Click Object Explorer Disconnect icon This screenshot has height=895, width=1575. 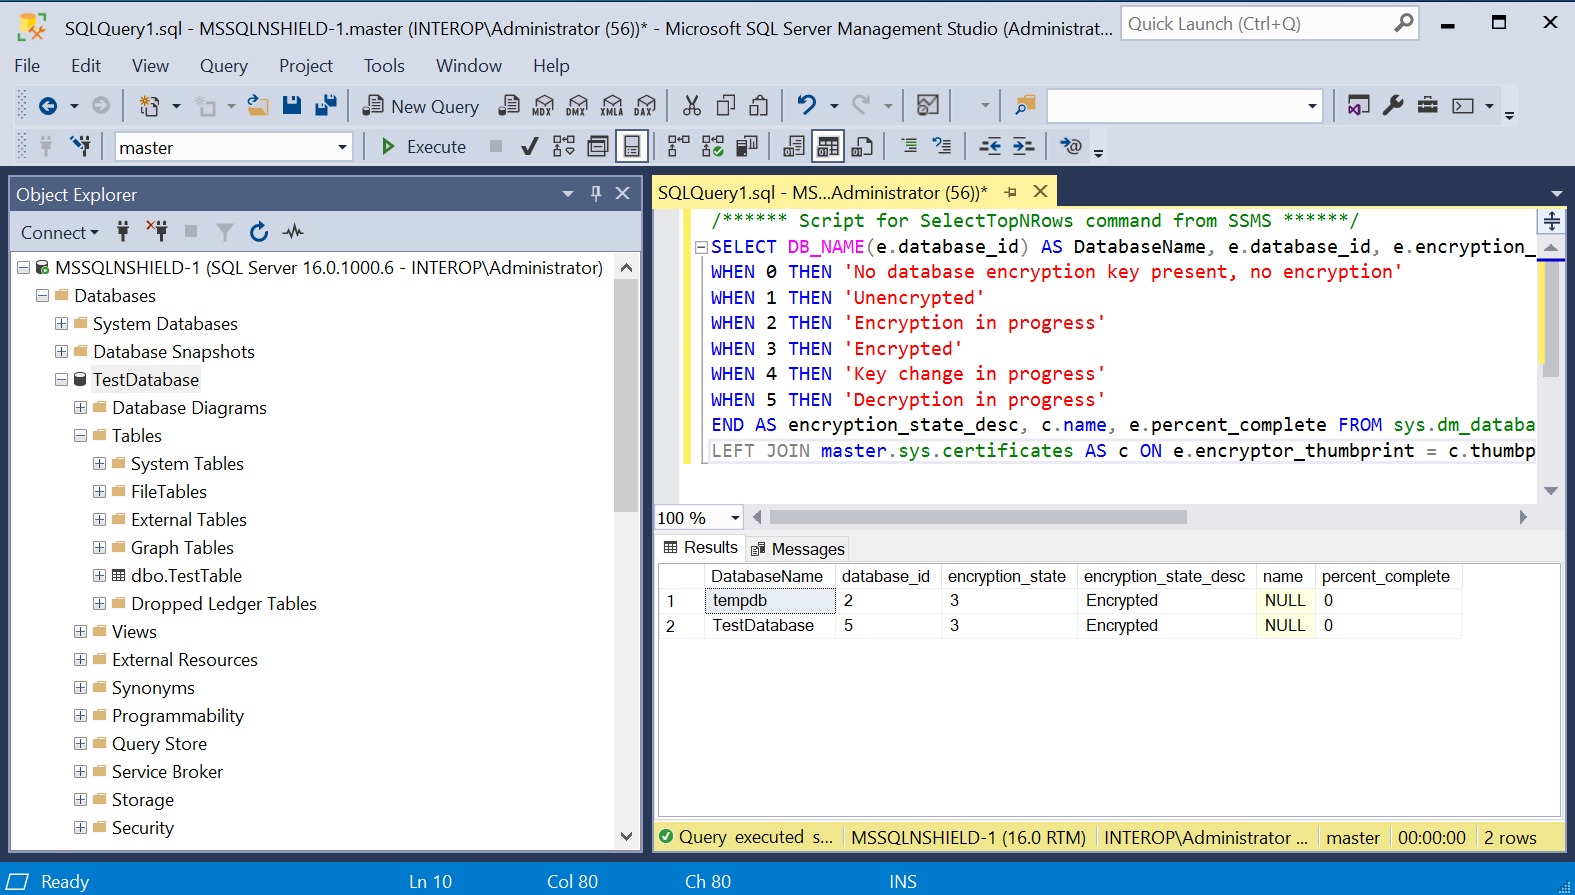pos(157,232)
